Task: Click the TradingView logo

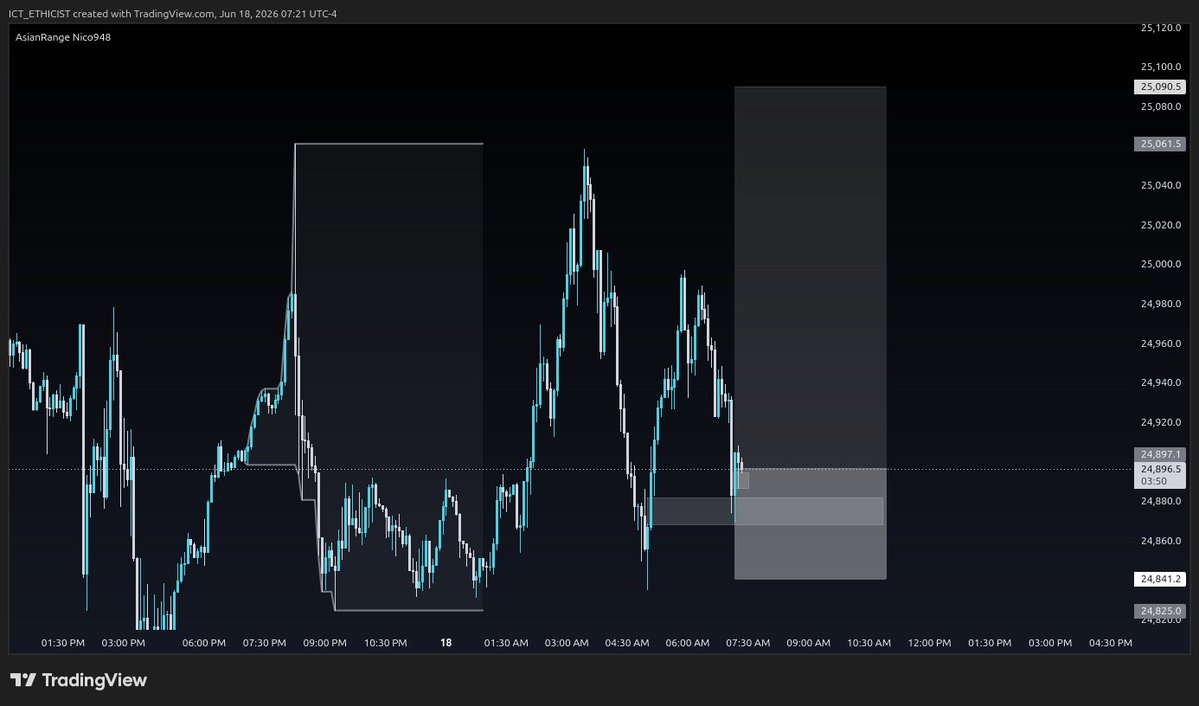Action: 78,680
